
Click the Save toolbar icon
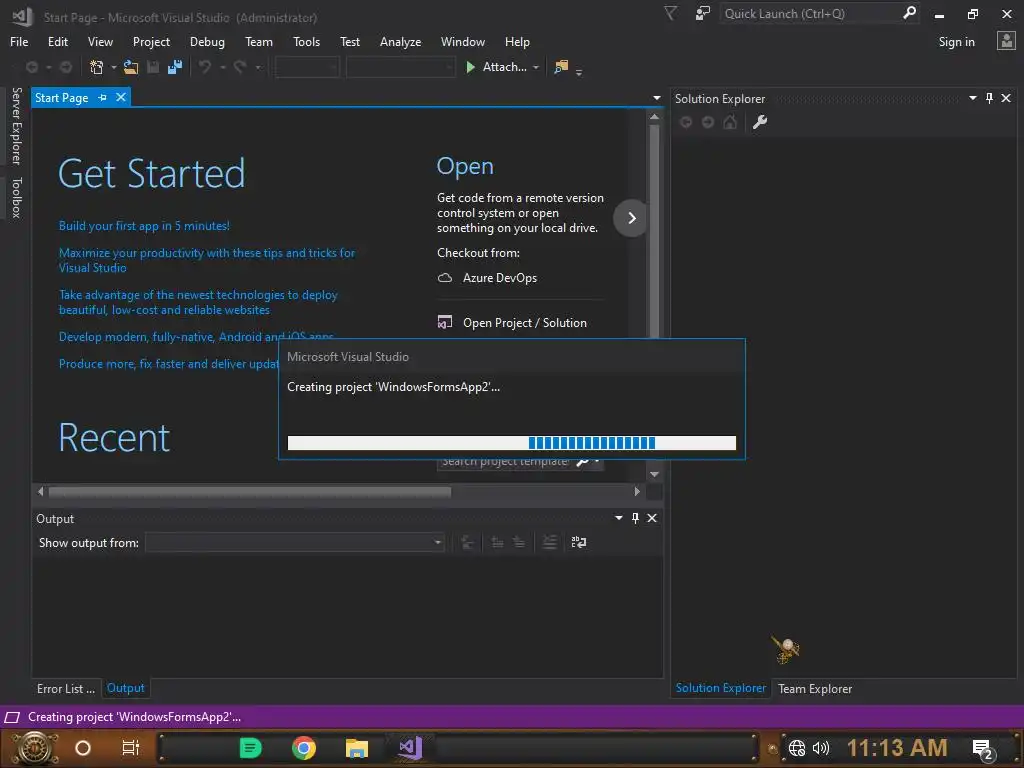[153, 67]
